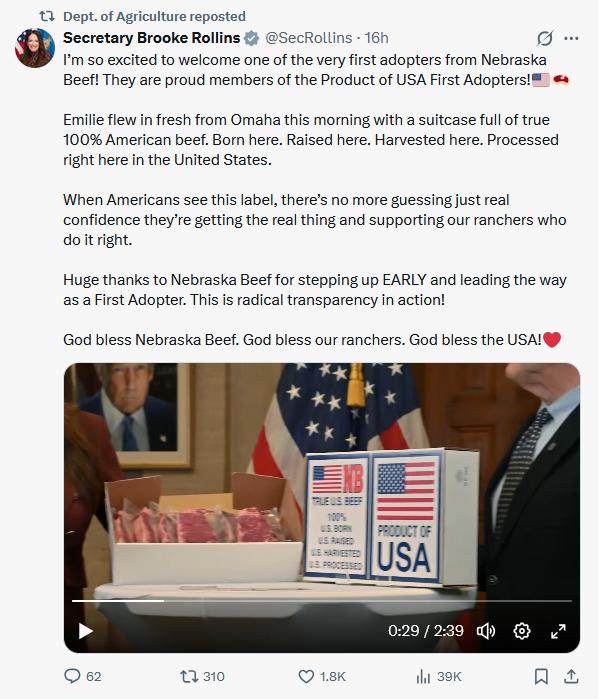Open the @SecRollins handle link

308,38
